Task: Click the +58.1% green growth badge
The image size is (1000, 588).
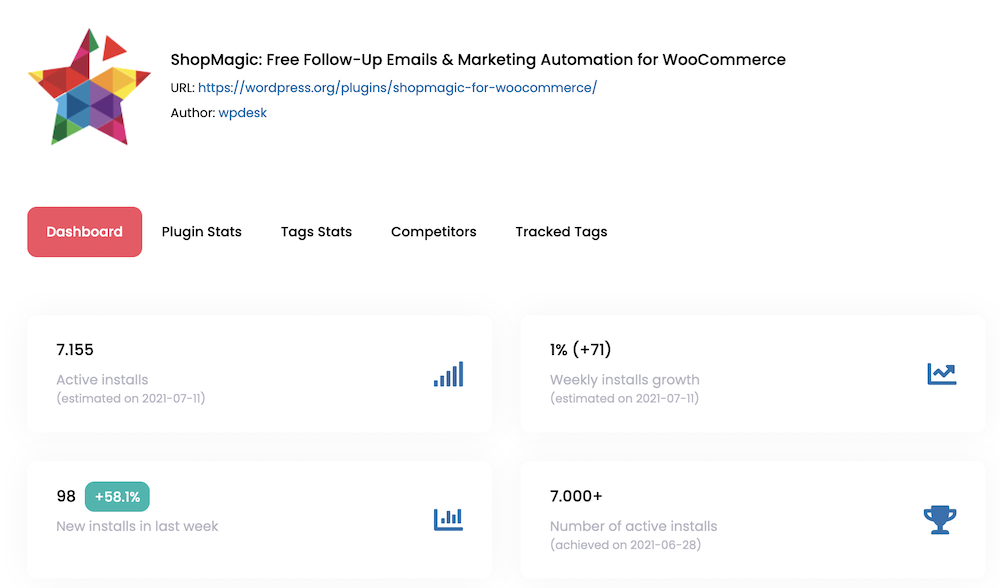Action: coord(117,497)
